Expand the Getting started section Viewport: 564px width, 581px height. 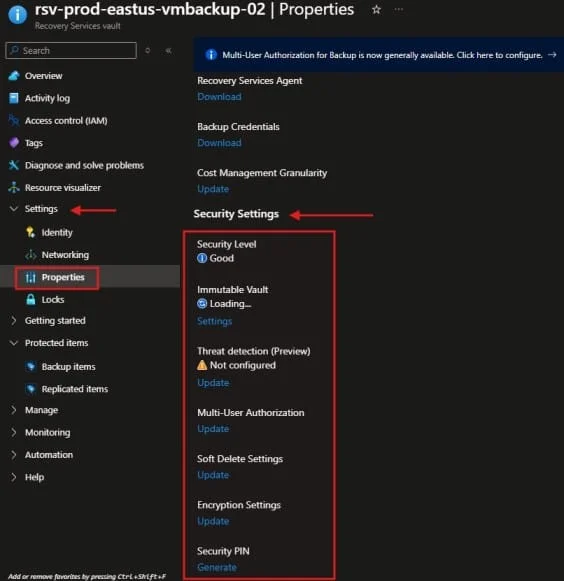point(14,321)
